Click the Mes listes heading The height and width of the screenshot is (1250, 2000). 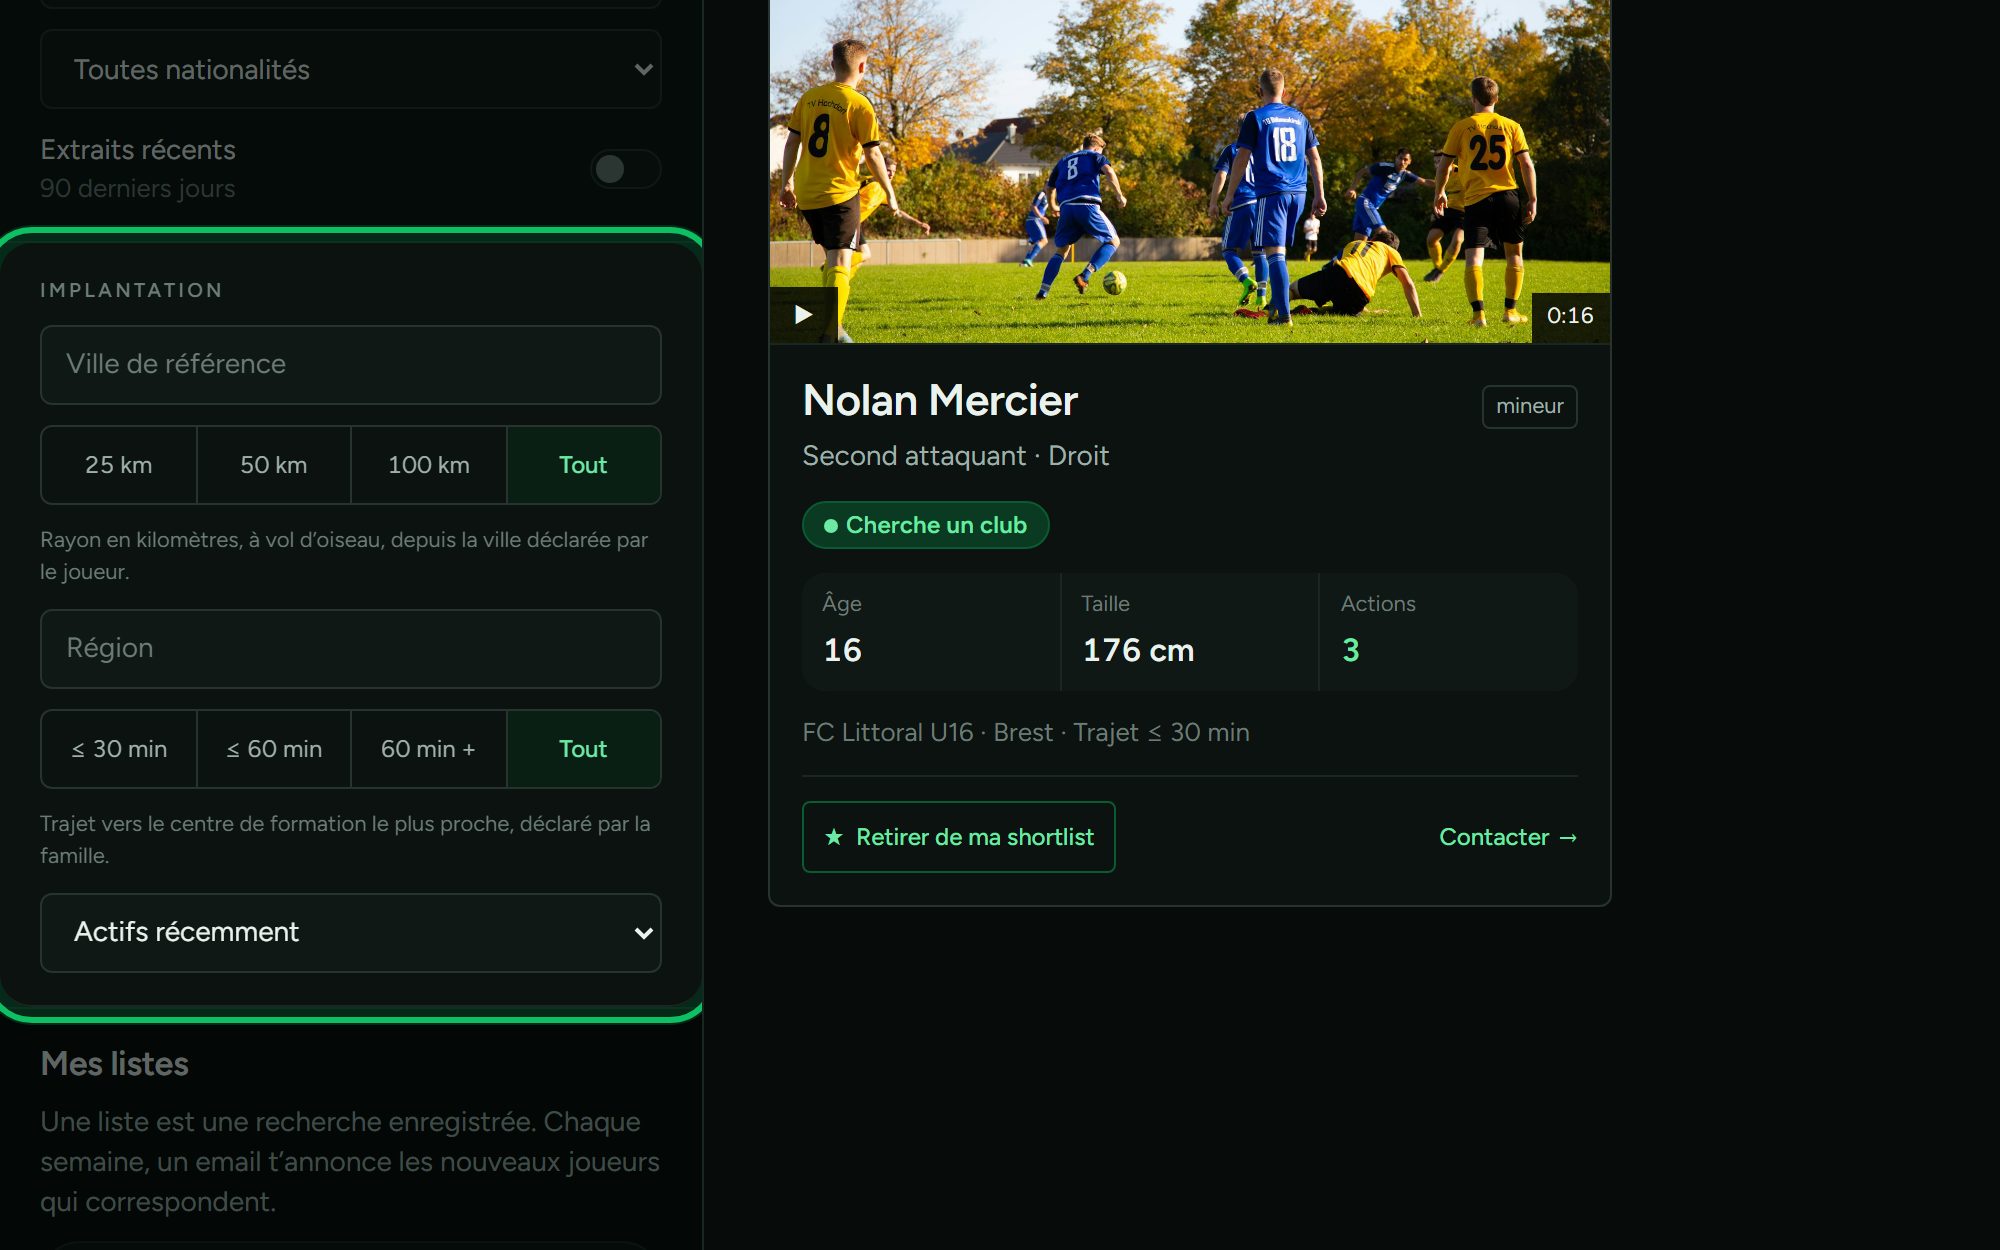point(114,1064)
